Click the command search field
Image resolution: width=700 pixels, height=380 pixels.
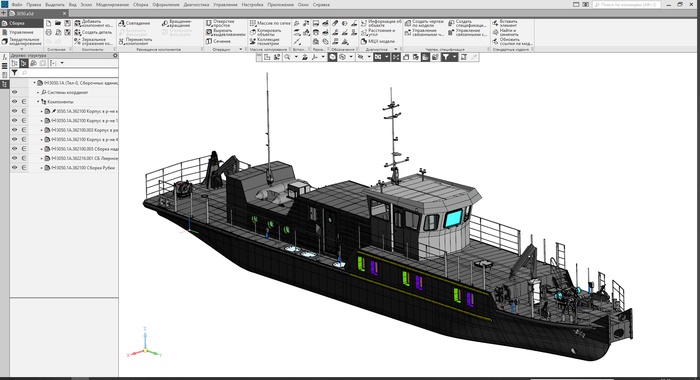click(627, 4)
